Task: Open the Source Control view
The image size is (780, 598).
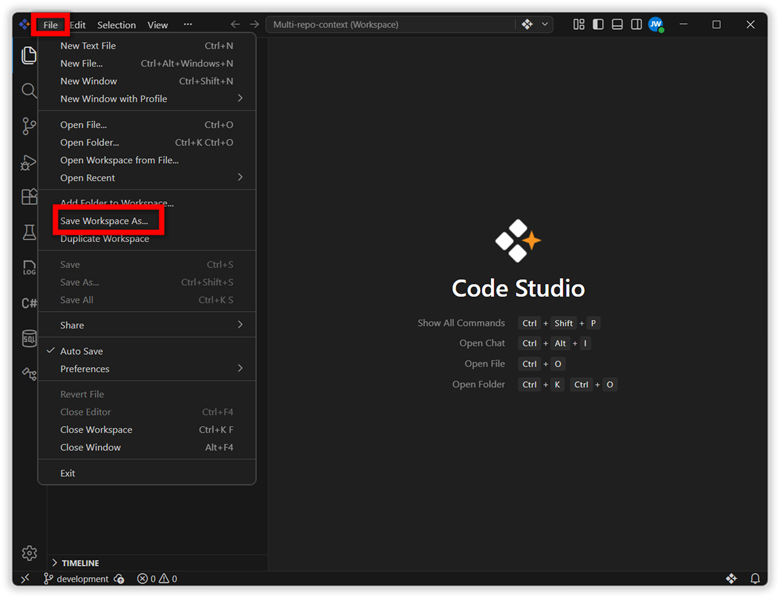Action: [29, 126]
